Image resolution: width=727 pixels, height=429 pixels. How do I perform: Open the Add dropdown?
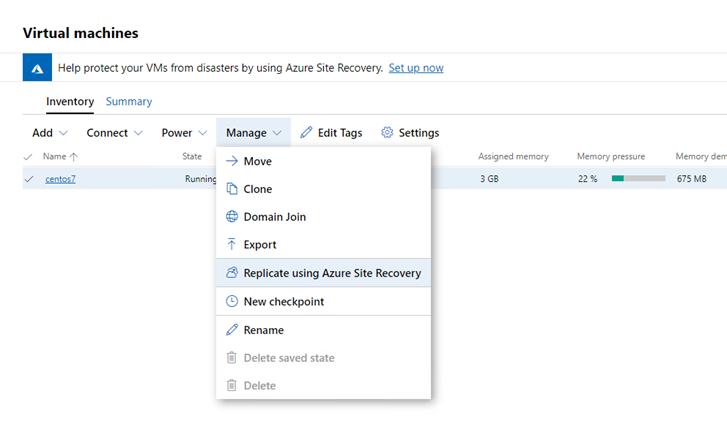(50, 133)
